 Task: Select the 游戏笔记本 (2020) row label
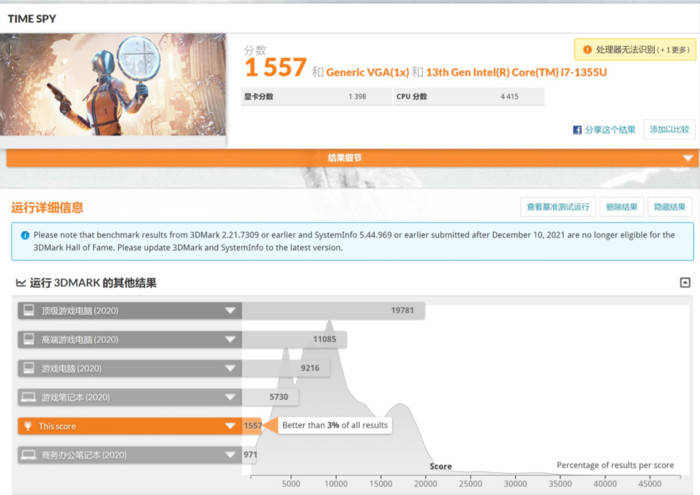click(x=75, y=397)
